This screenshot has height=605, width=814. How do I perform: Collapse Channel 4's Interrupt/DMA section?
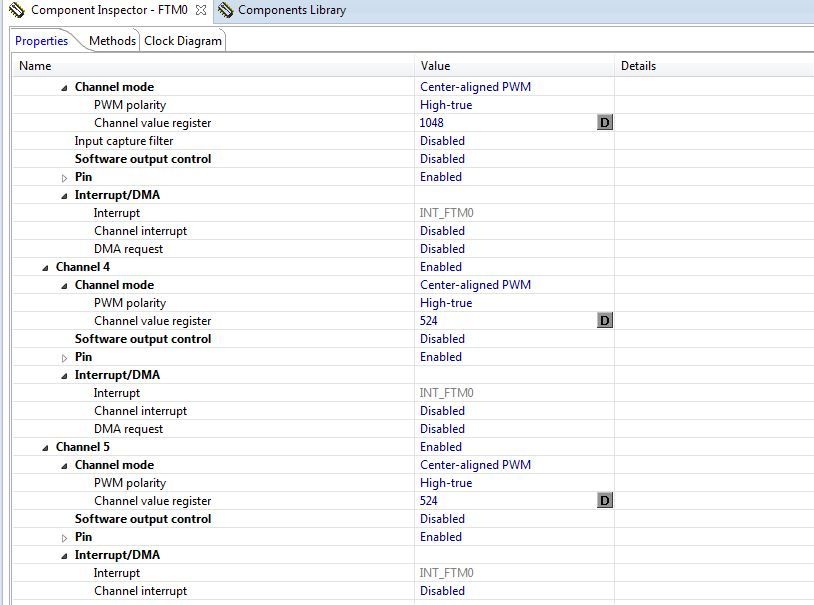pos(65,376)
